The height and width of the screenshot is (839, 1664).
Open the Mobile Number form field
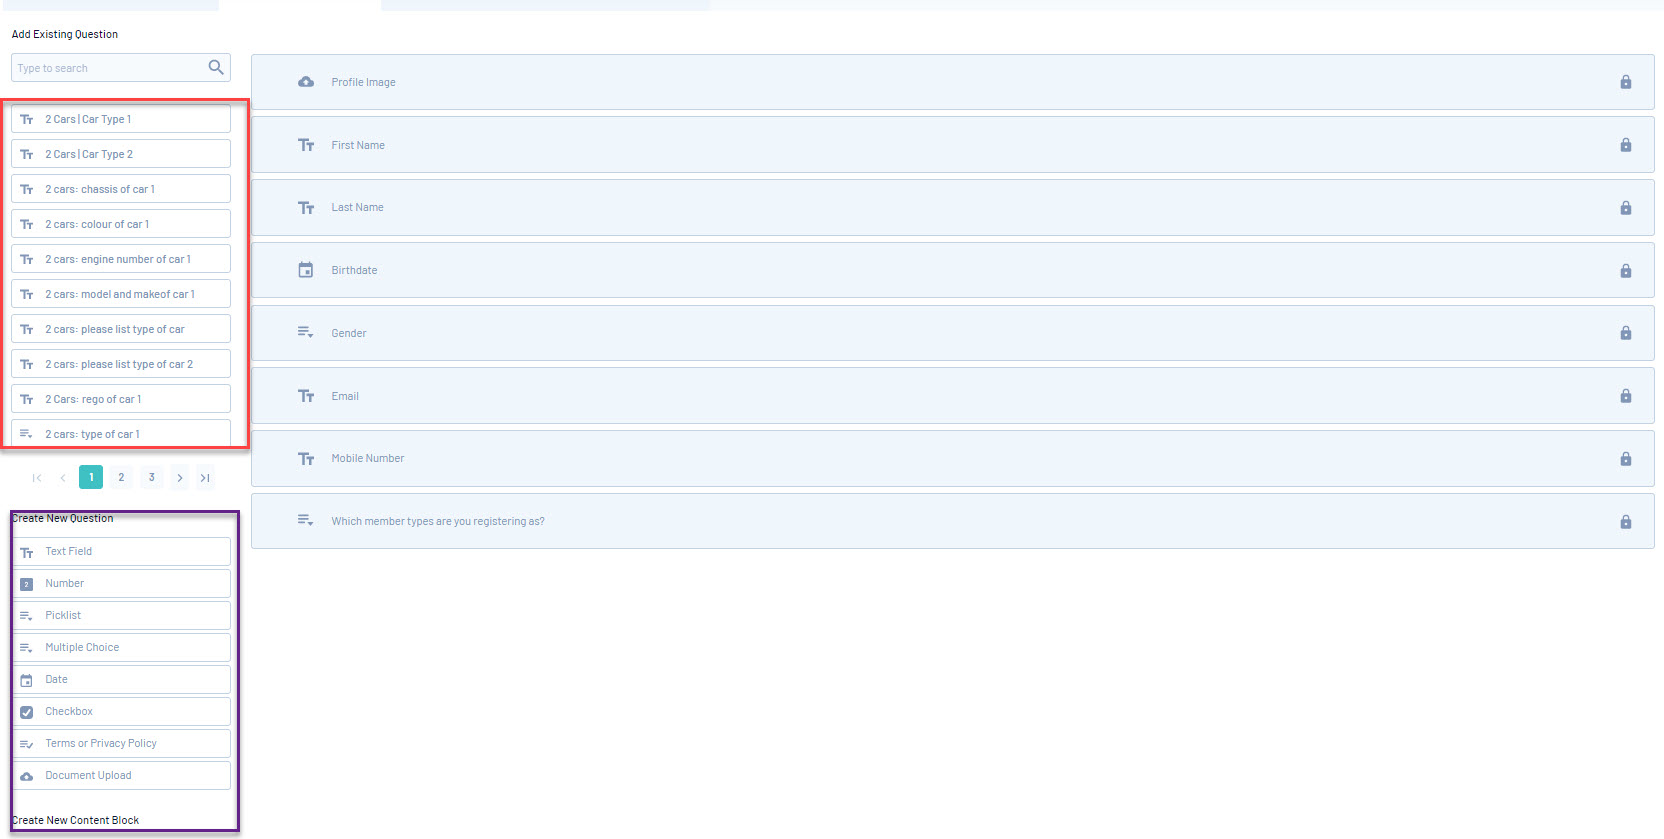[952, 459]
